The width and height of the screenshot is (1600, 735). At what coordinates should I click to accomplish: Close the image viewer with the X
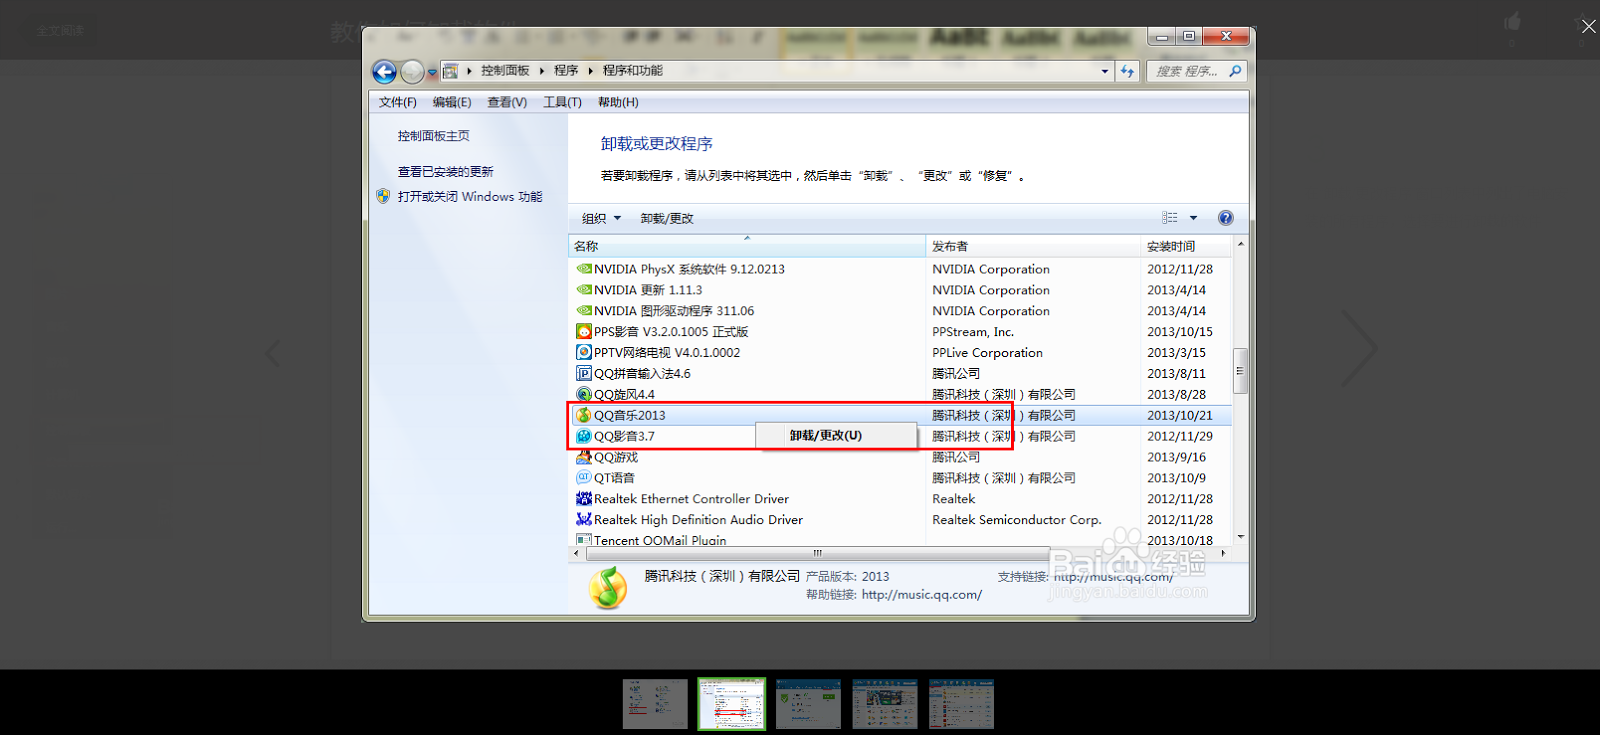tap(1588, 26)
